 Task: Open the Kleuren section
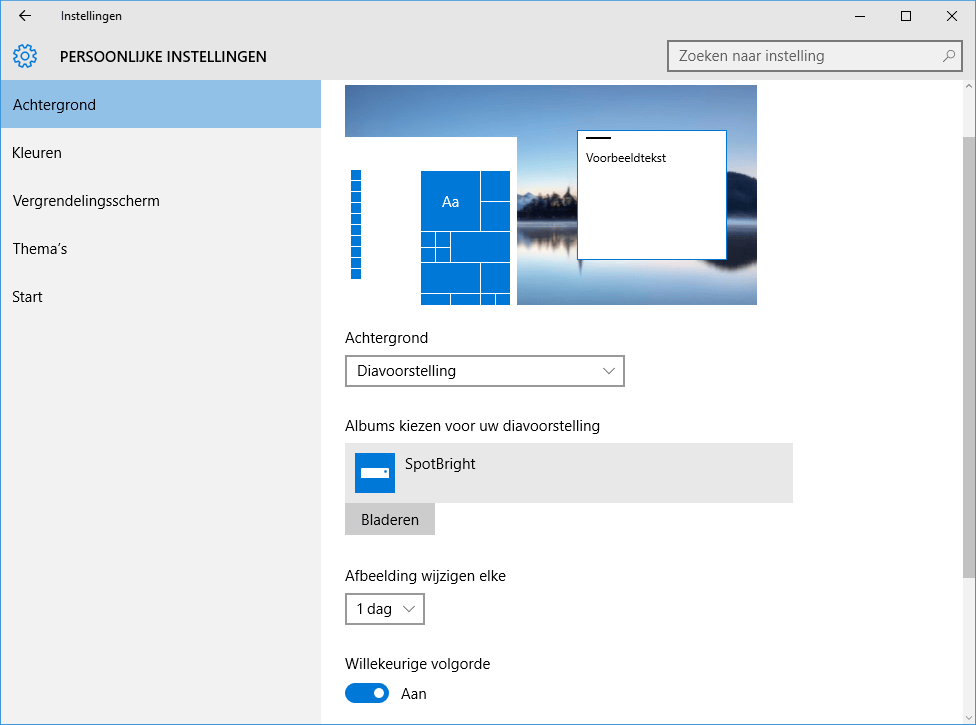(161, 152)
